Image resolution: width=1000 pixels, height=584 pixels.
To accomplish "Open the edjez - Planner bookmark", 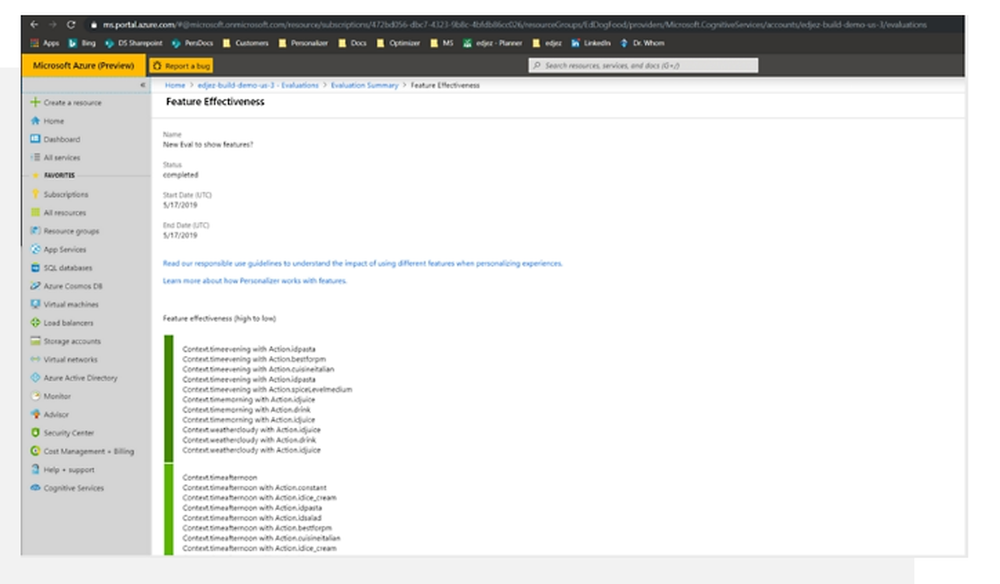I will [492, 43].
